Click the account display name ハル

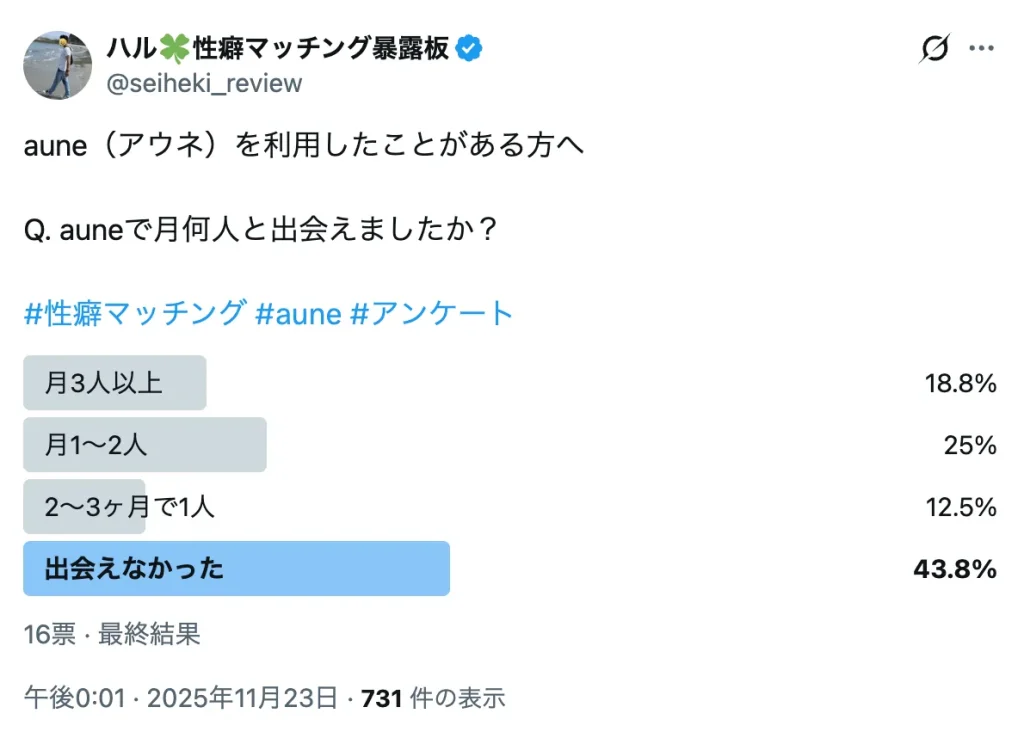[126, 48]
